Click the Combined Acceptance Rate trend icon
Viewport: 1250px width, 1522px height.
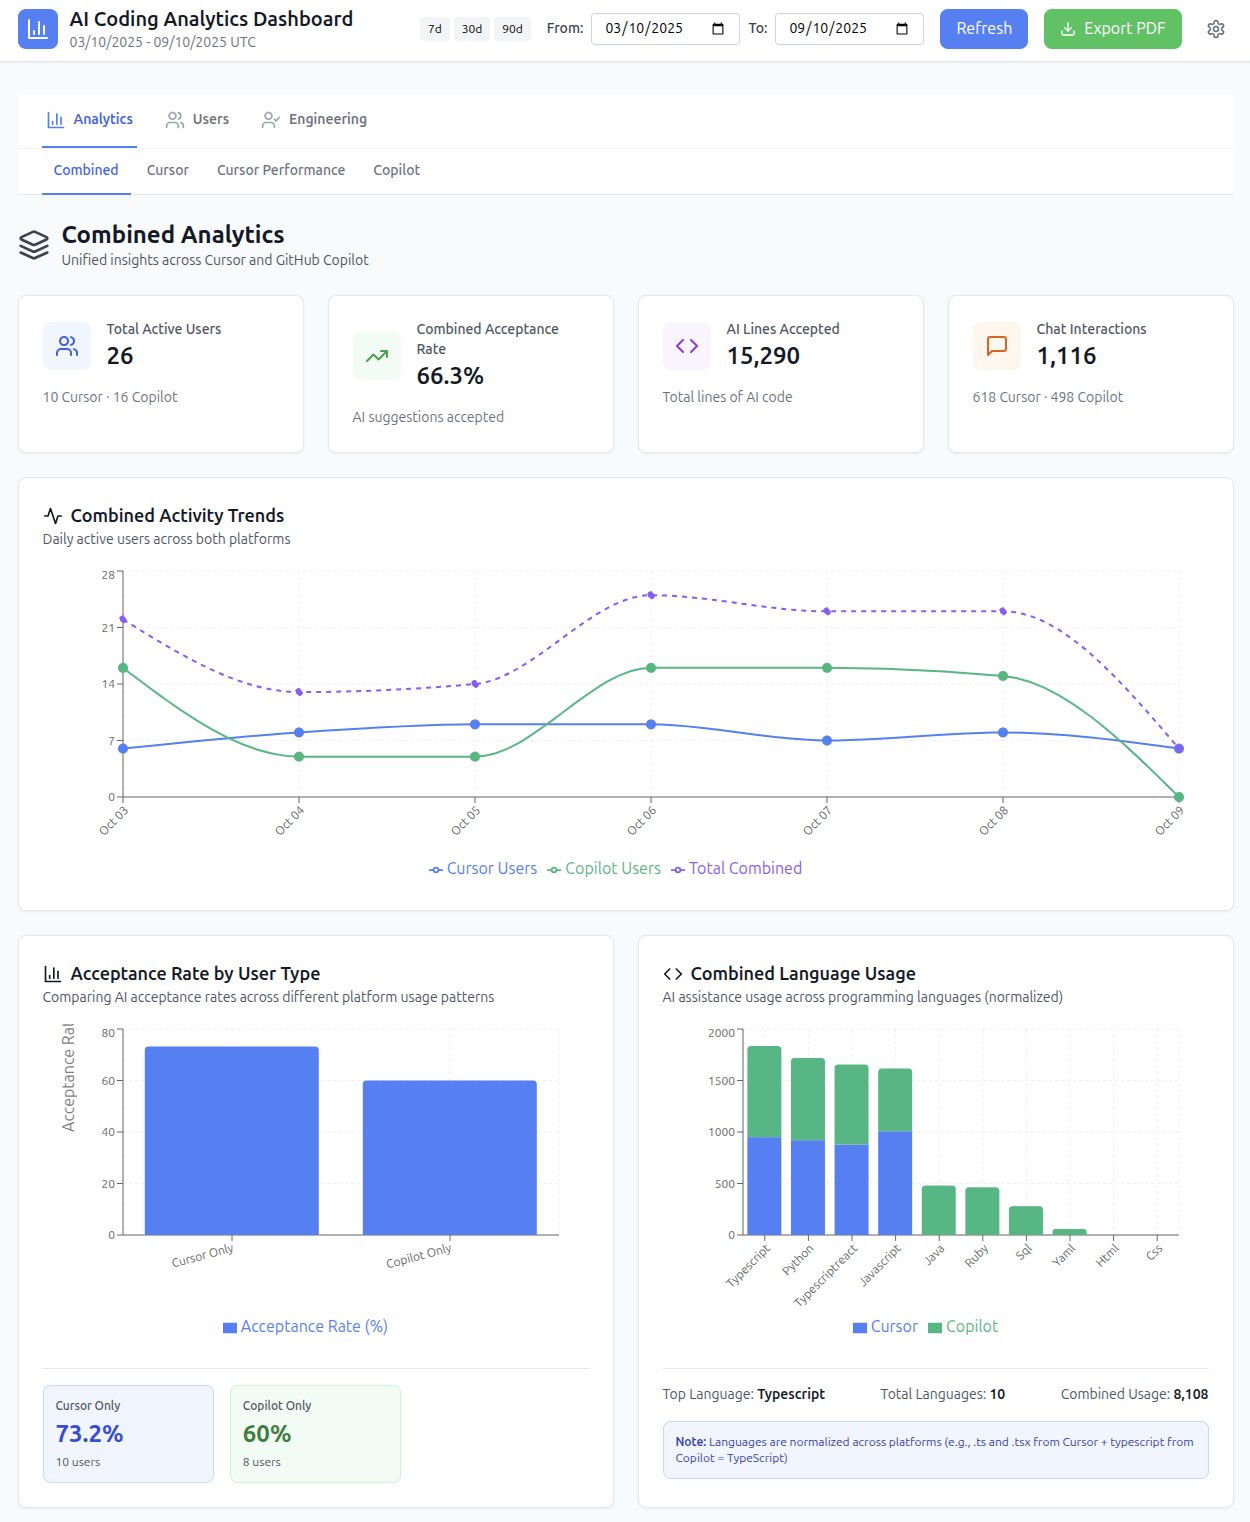[377, 356]
